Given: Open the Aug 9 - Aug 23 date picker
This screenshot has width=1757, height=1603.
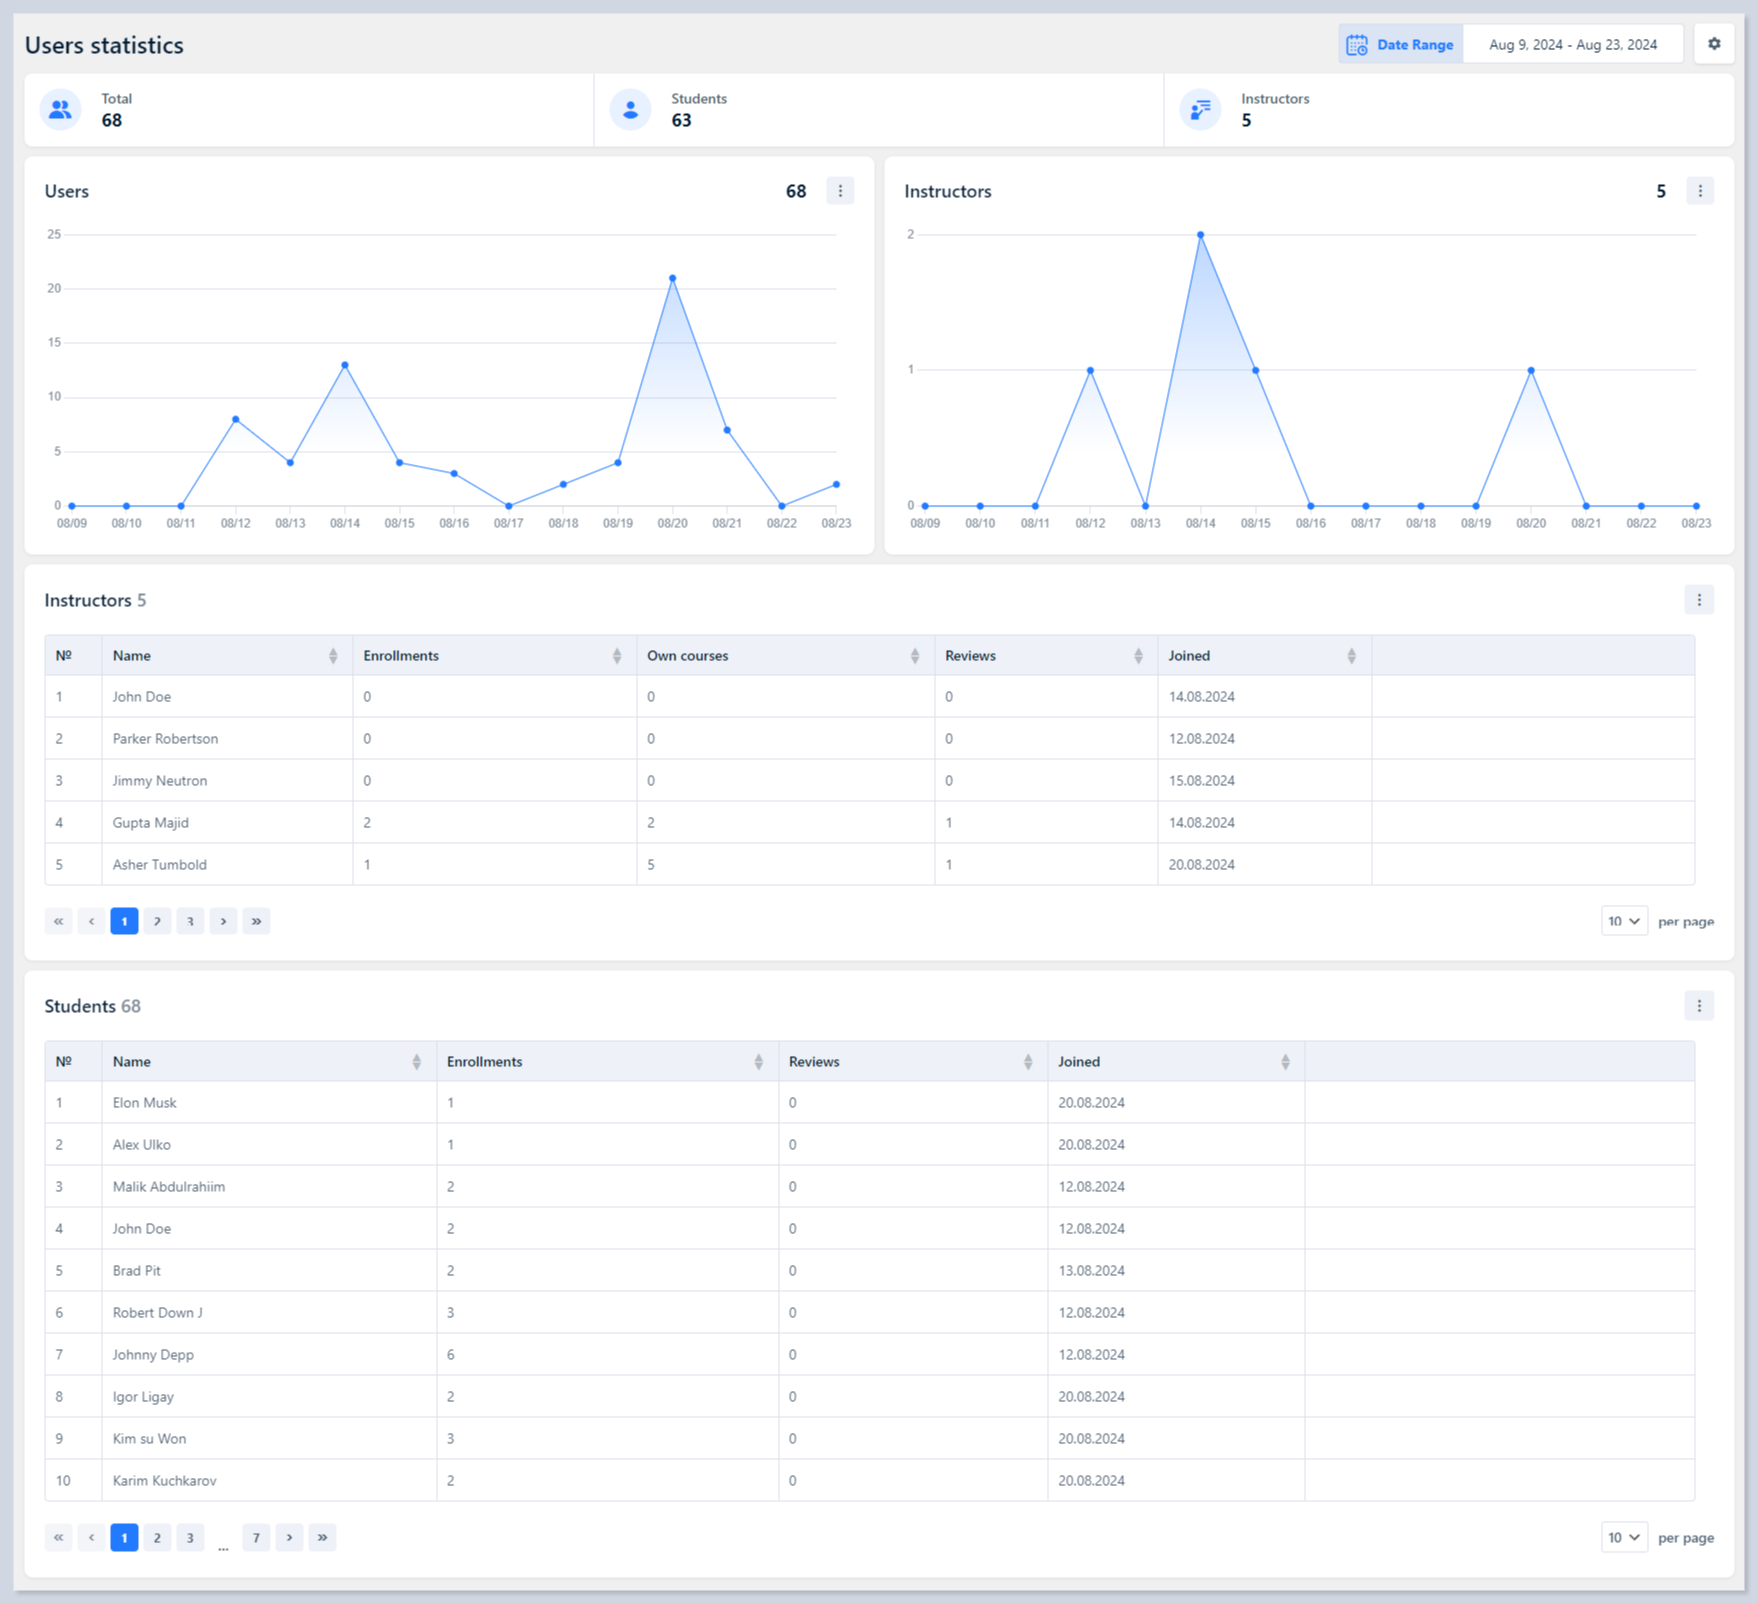Looking at the screenshot, I should coord(1572,45).
